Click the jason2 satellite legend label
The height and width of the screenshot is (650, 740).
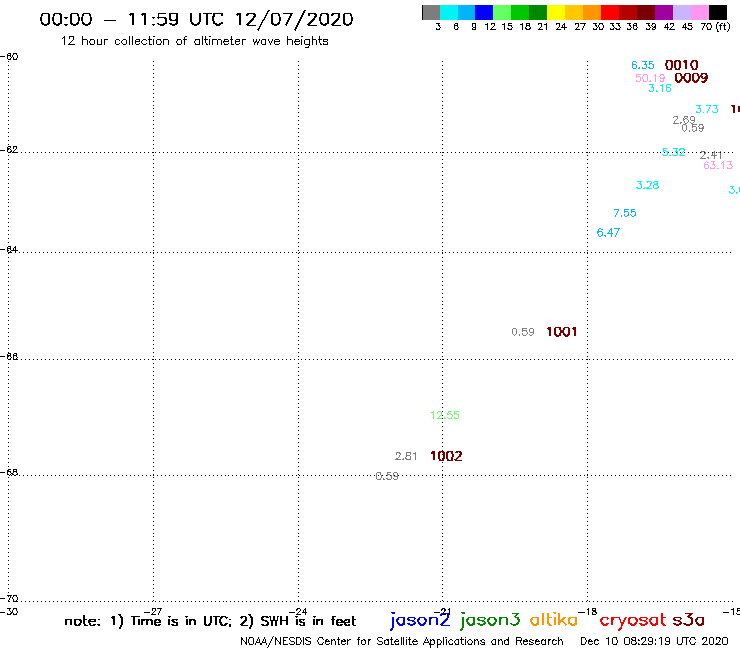[420, 620]
